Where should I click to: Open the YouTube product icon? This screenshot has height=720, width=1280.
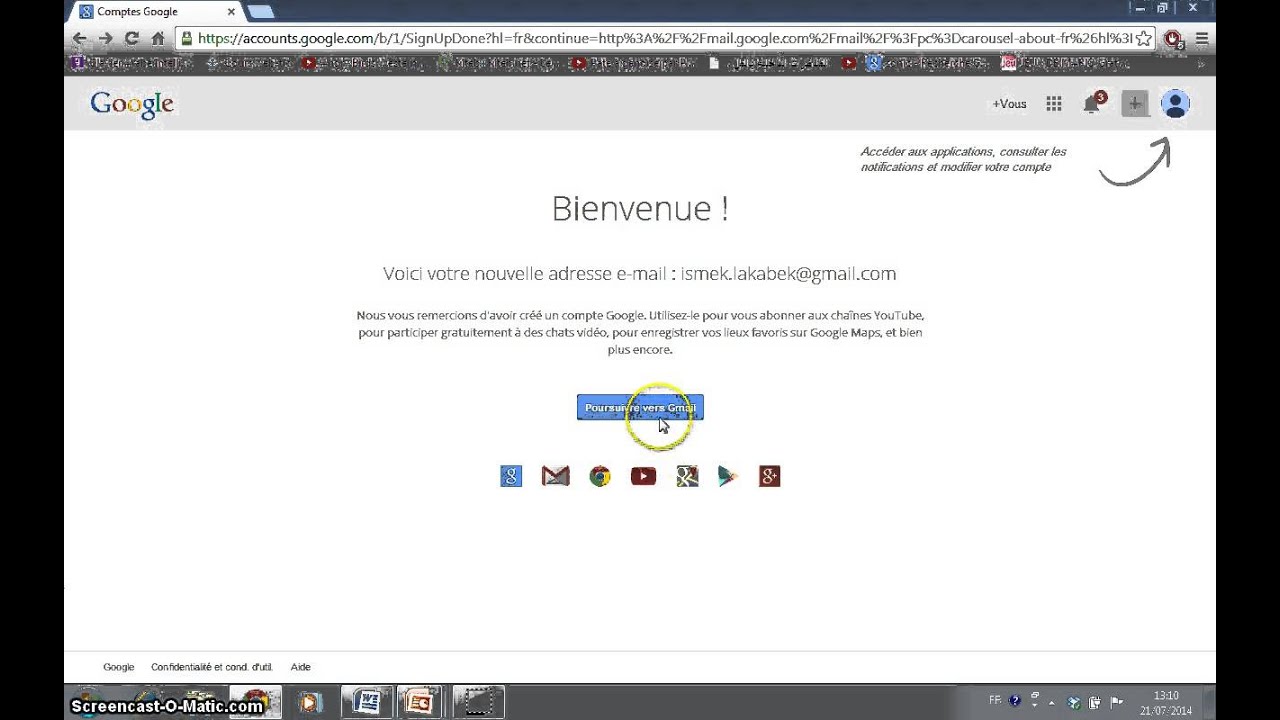tap(643, 476)
